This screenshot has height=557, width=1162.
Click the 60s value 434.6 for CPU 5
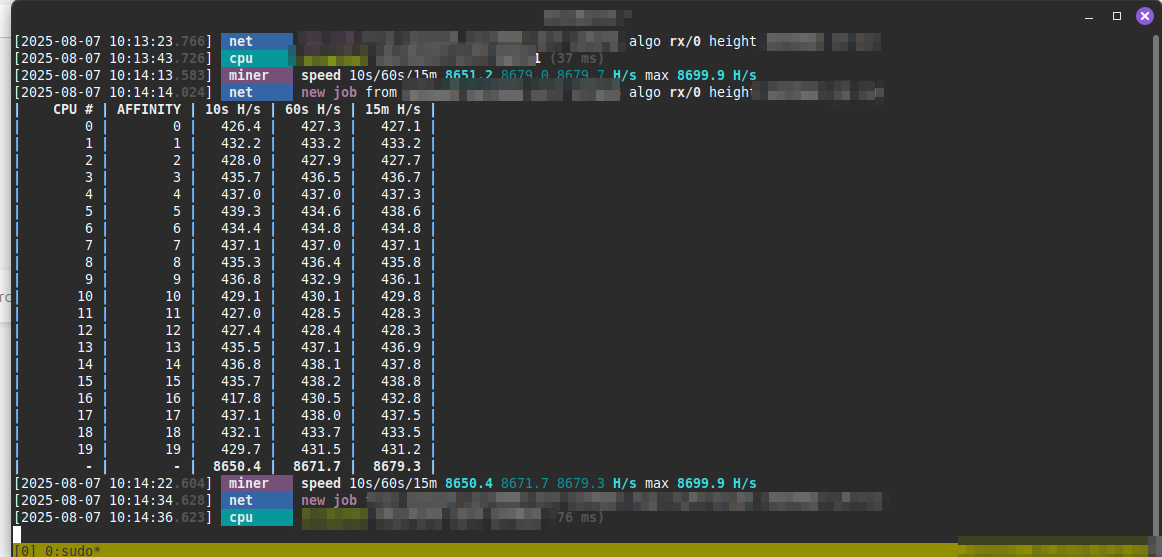coord(321,212)
